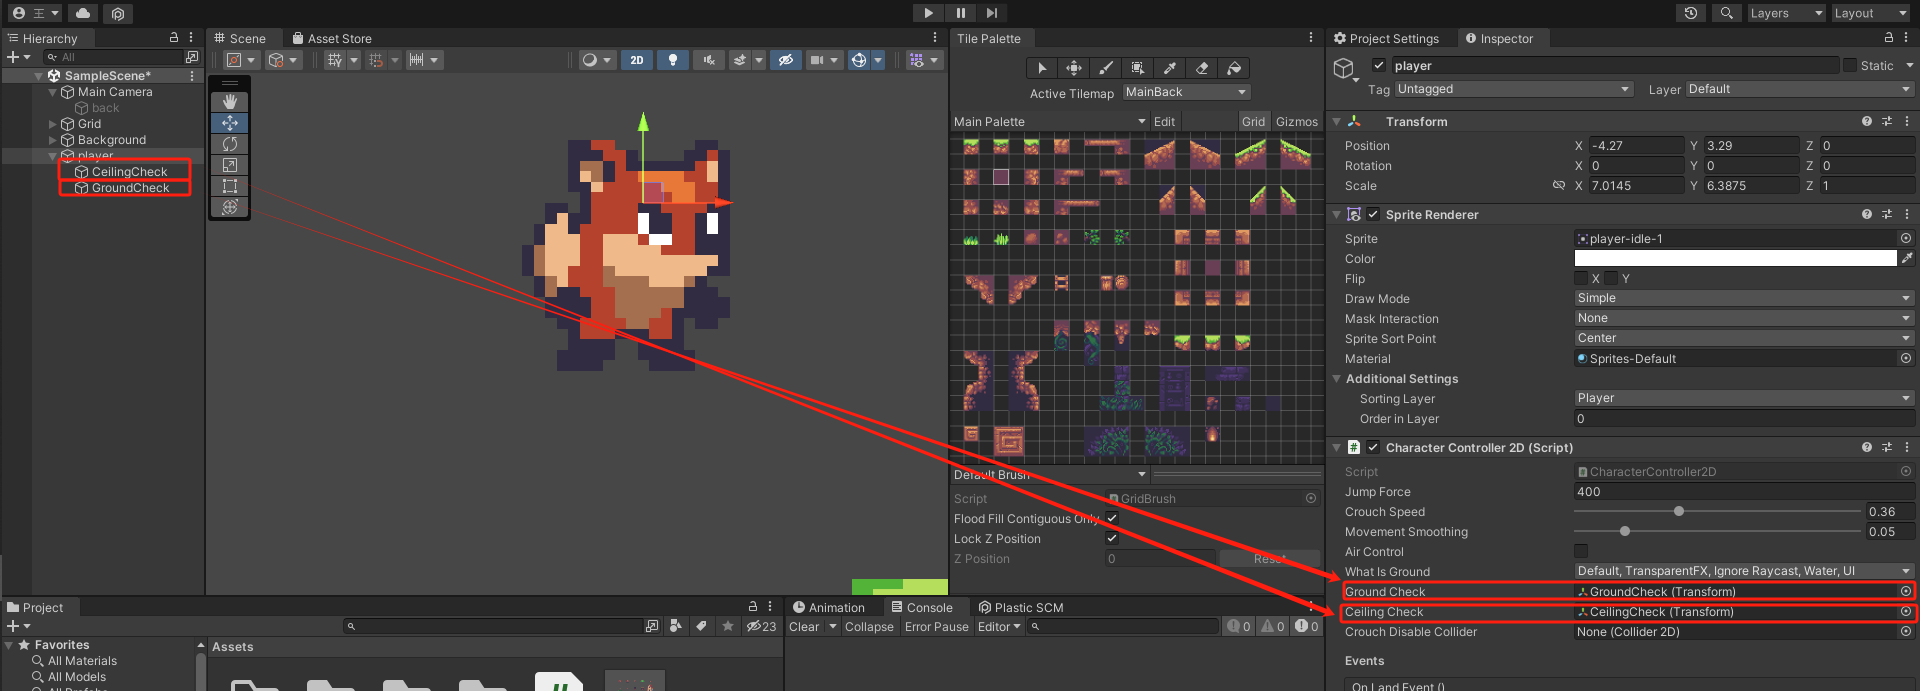Screen dimensions: 1920x691
Task: Open the Transform component help icon
Action: [1867, 121]
